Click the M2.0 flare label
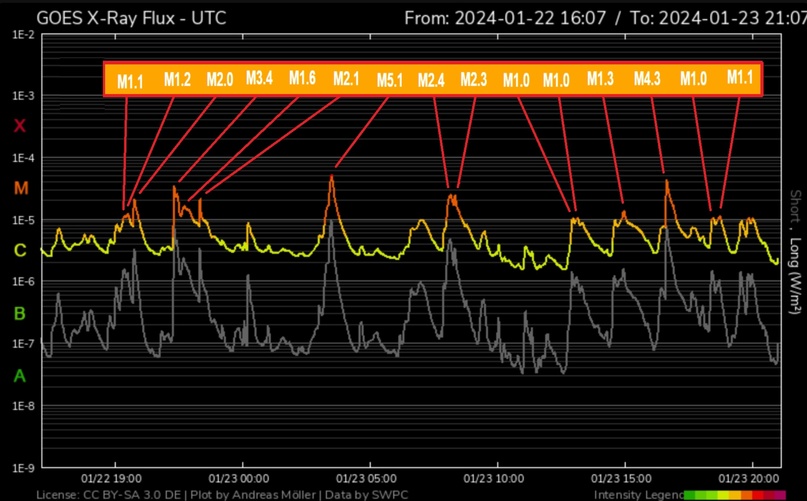This screenshot has height=501, width=807. [x=219, y=80]
